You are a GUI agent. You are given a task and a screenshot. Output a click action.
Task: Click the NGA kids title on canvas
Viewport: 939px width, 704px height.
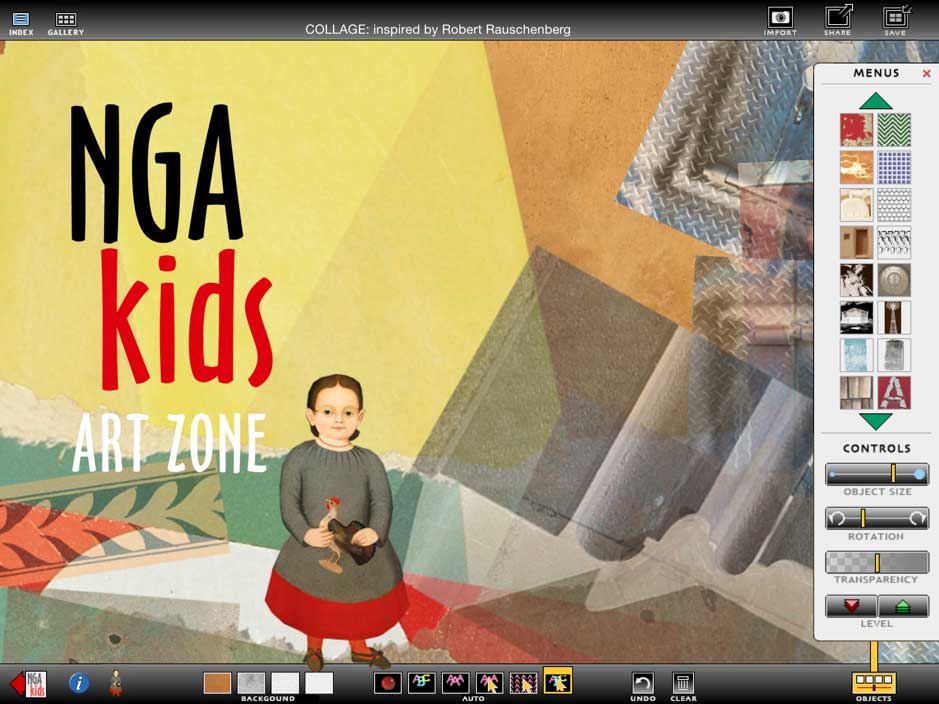[x=172, y=245]
